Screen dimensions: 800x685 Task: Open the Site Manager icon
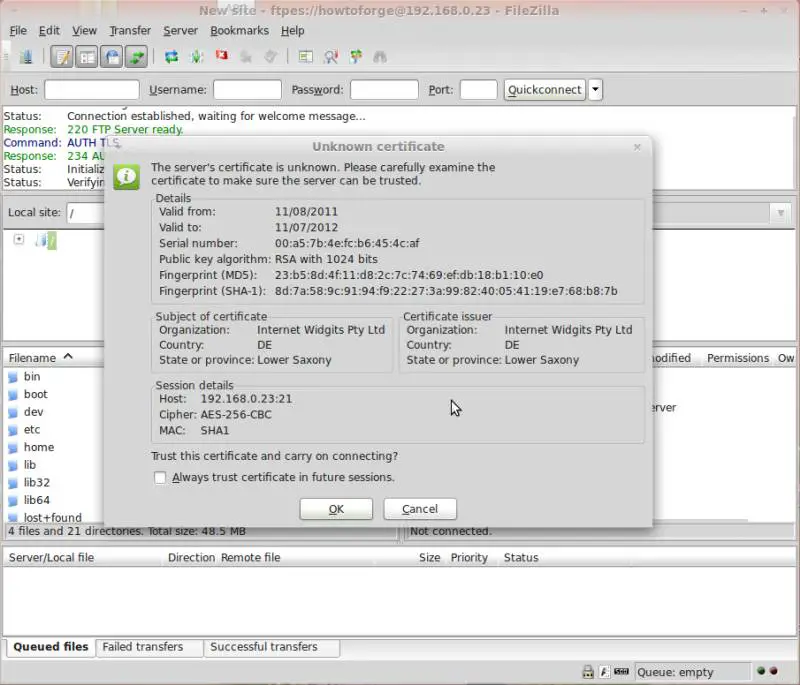(26, 57)
